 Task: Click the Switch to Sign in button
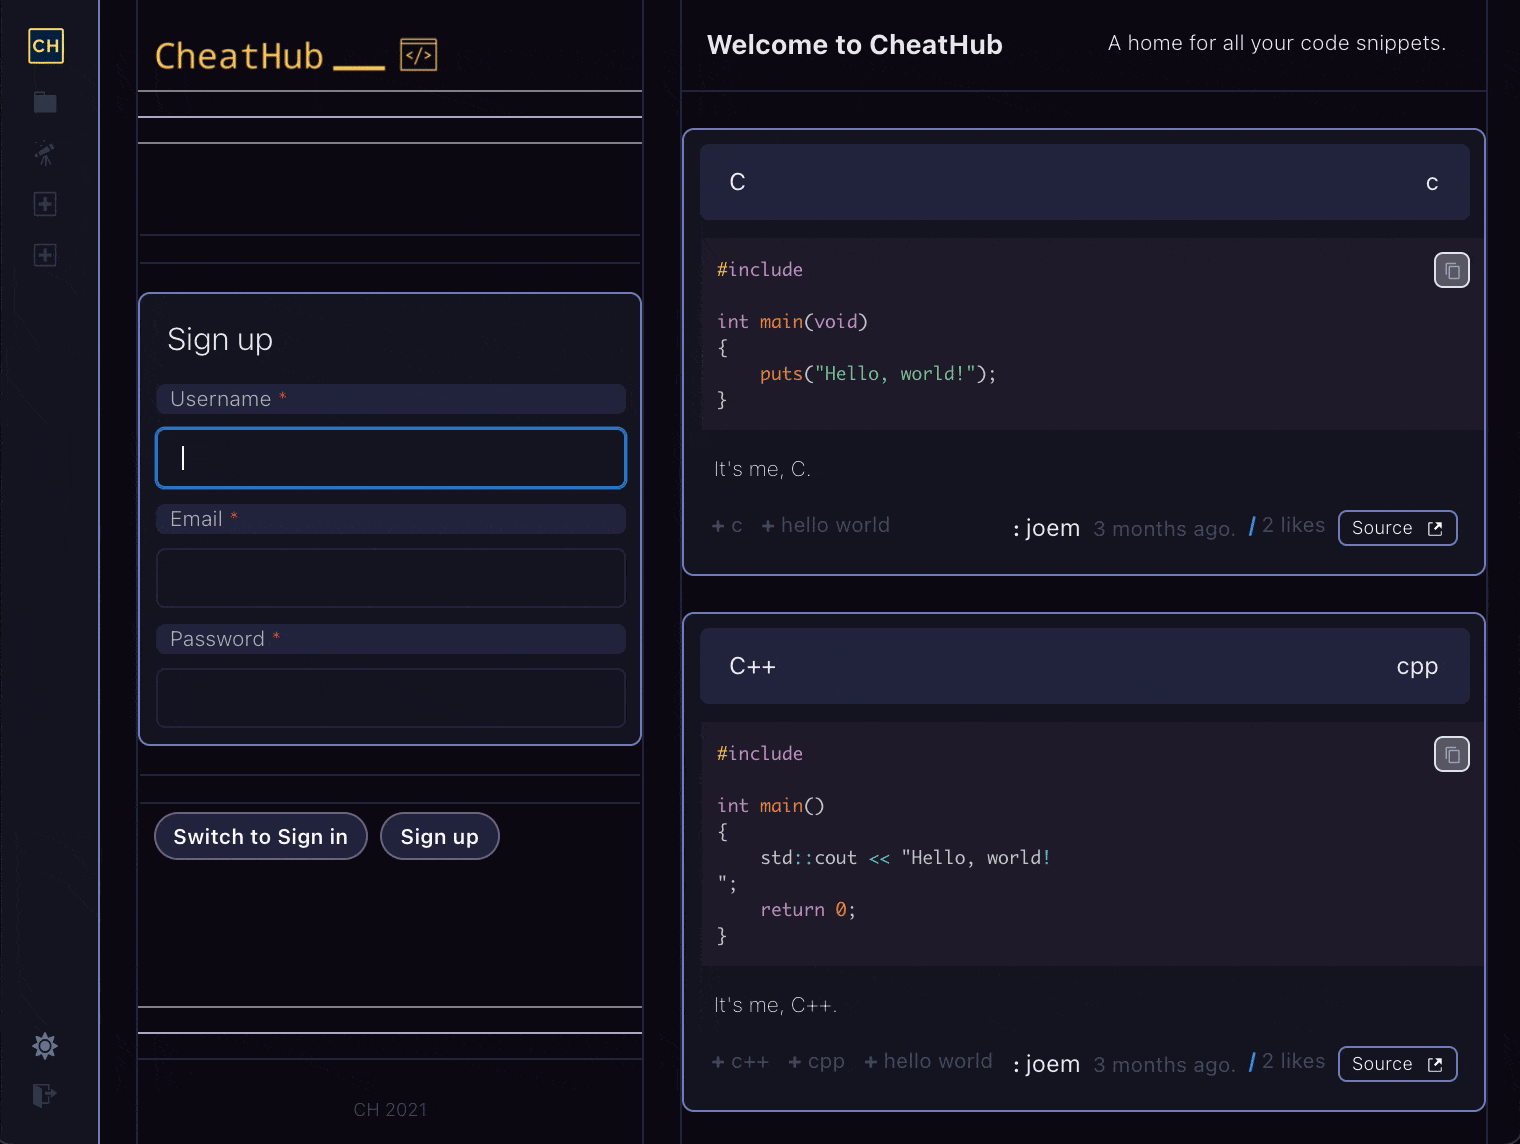click(x=261, y=836)
